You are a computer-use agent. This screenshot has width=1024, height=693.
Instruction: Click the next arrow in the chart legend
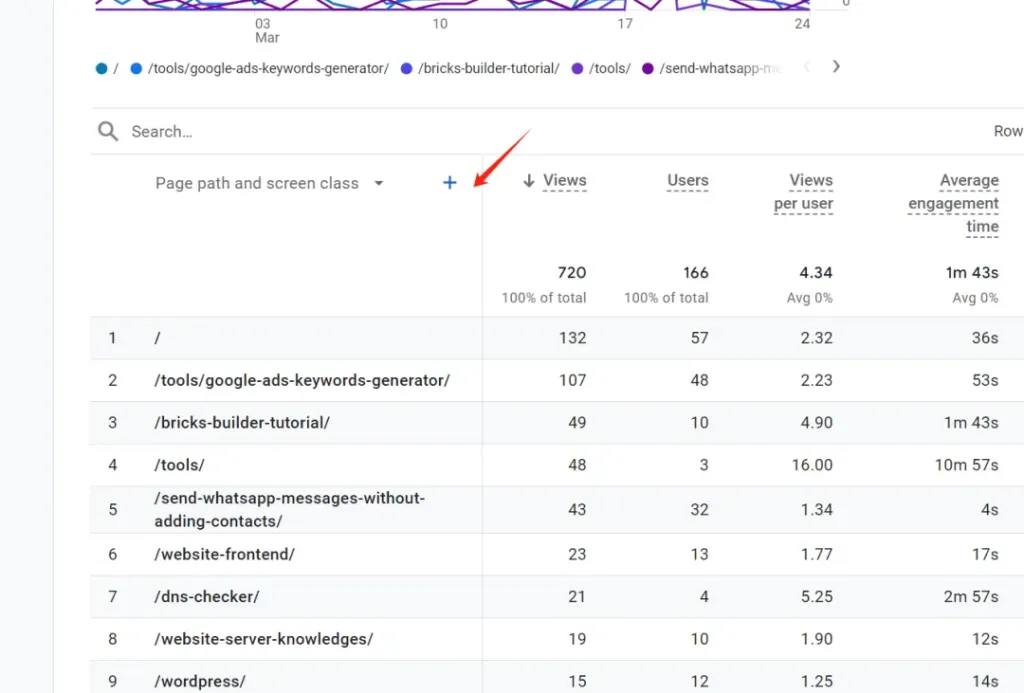coord(836,67)
